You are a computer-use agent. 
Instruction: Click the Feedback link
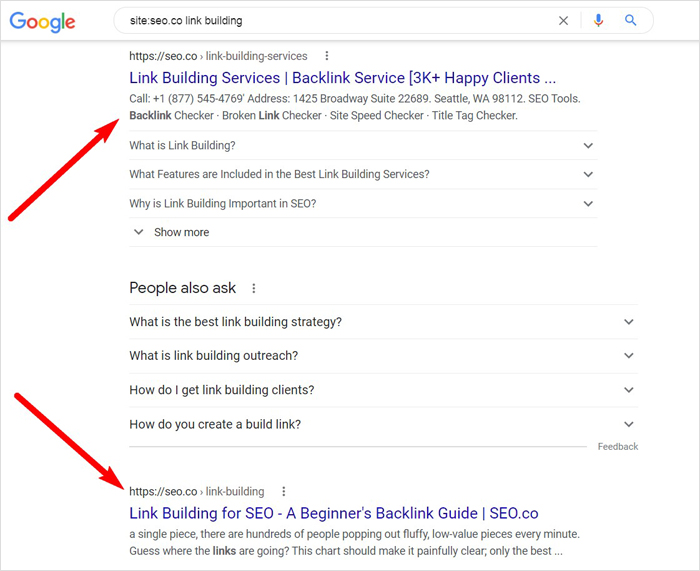pos(617,446)
